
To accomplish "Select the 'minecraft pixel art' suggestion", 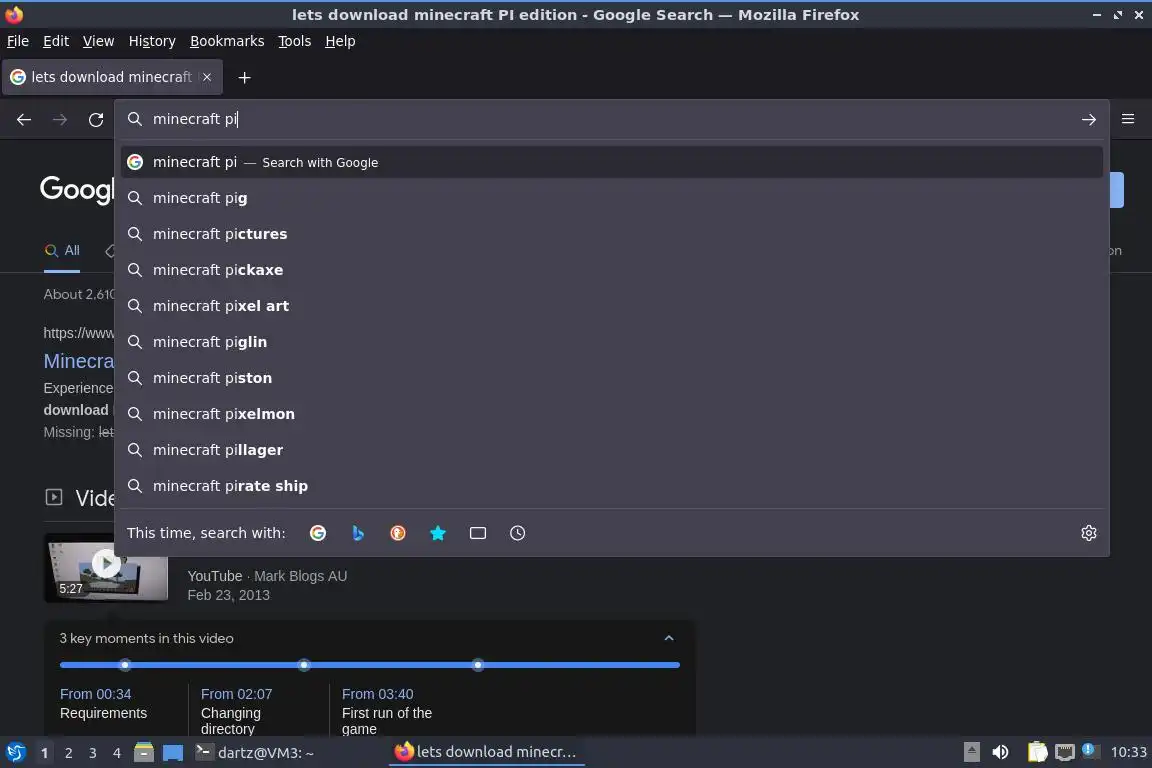I will [x=612, y=306].
